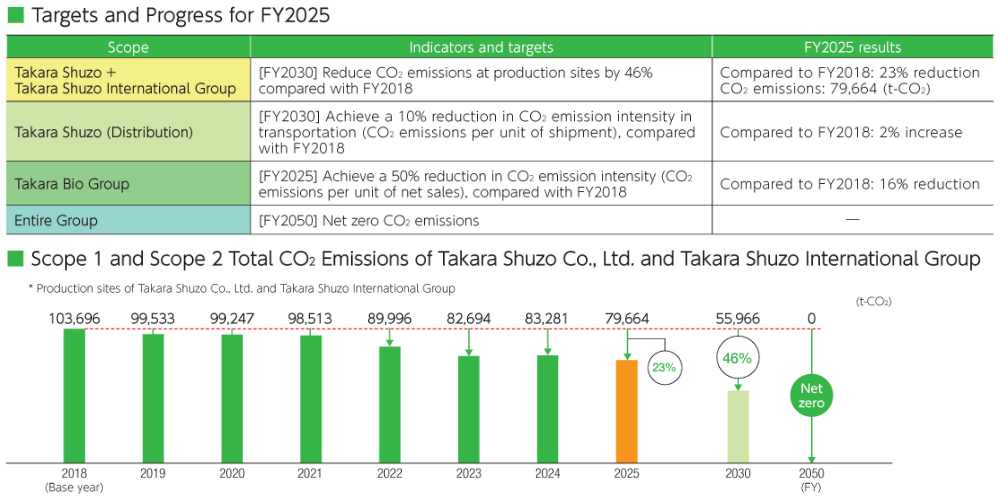Click the light green 2030 target bar
The image size is (1000, 498).
737,426
